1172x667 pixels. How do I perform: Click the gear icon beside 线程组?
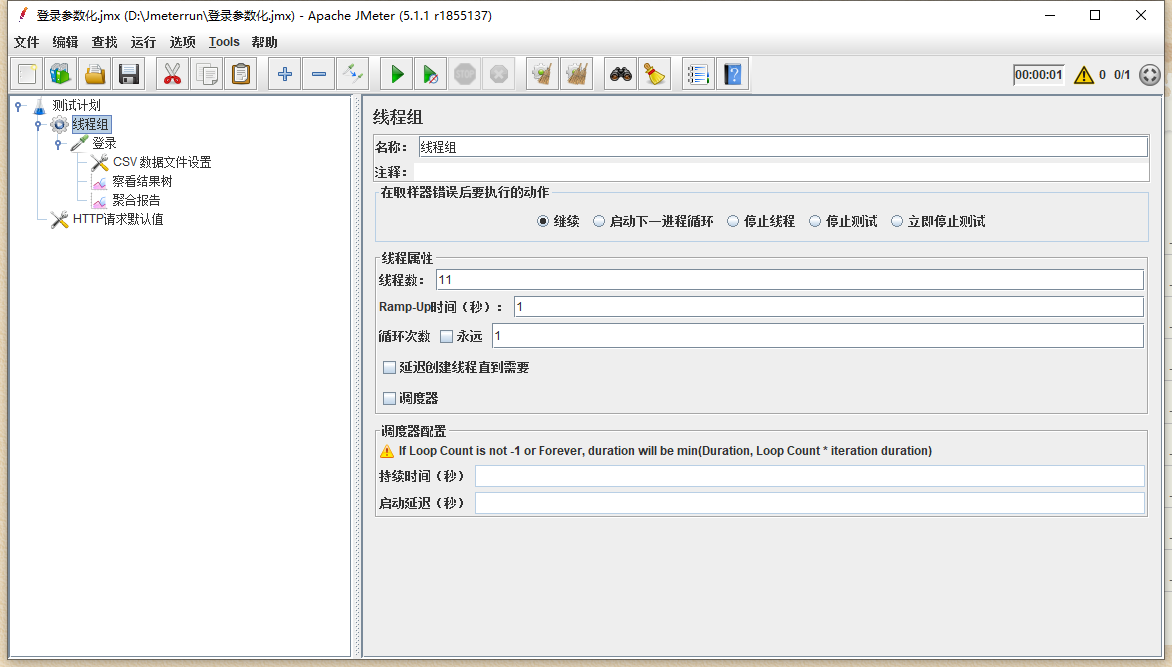pos(59,124)
